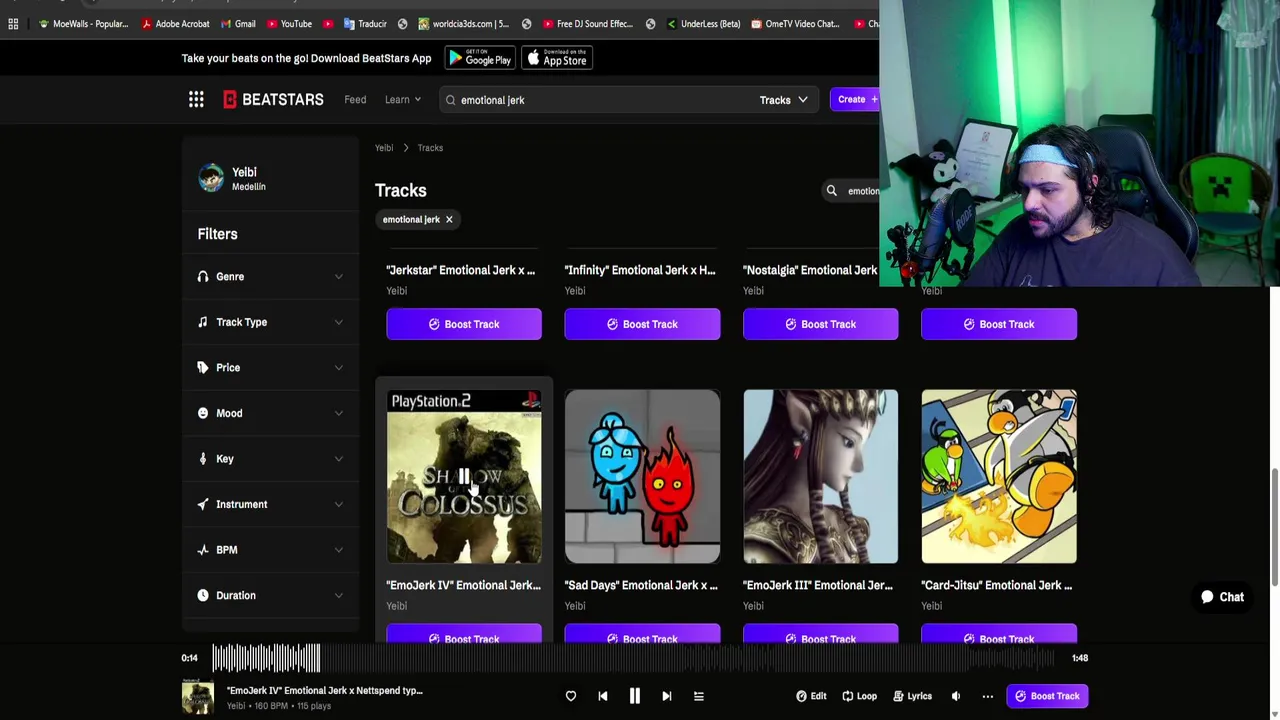Viewport: 1280px width, 720px height.
Task: Skip to previous track
Action: (603, 696)
